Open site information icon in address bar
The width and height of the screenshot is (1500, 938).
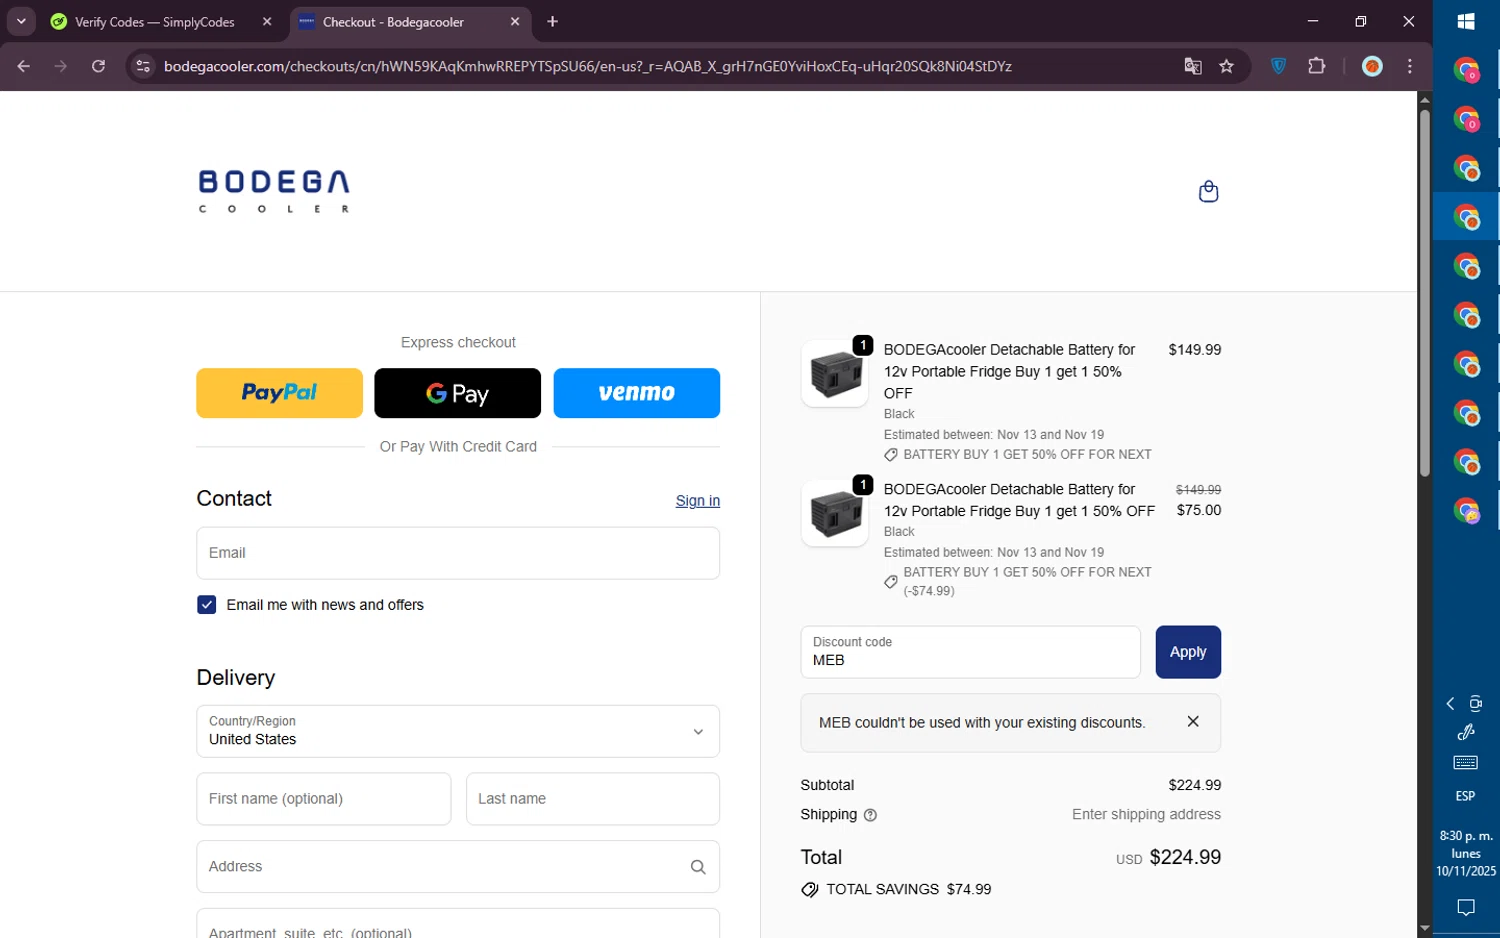pyautogui.click(x=143, y=66)
